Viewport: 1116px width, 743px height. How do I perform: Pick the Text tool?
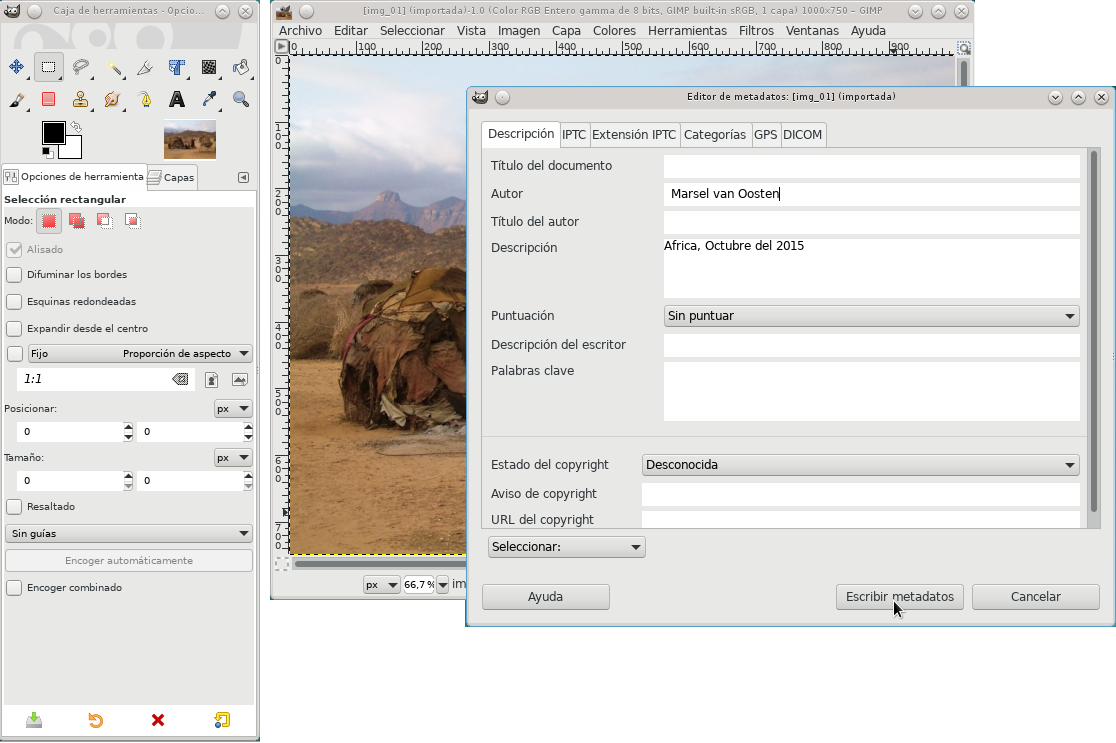177,100
